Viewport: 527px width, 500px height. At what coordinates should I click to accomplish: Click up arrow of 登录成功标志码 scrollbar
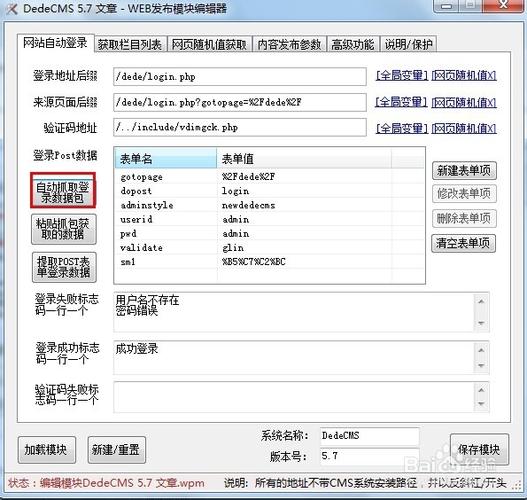tap(481, 350)
